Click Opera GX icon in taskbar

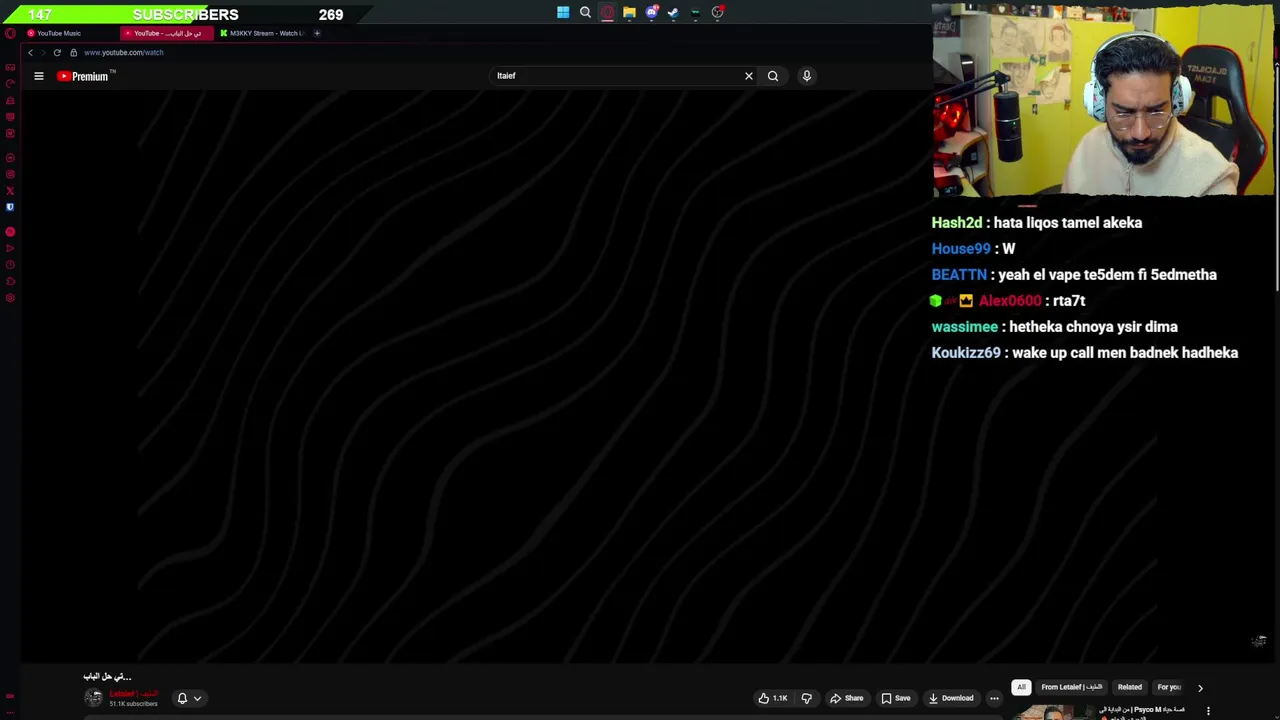tap(607, 12)
